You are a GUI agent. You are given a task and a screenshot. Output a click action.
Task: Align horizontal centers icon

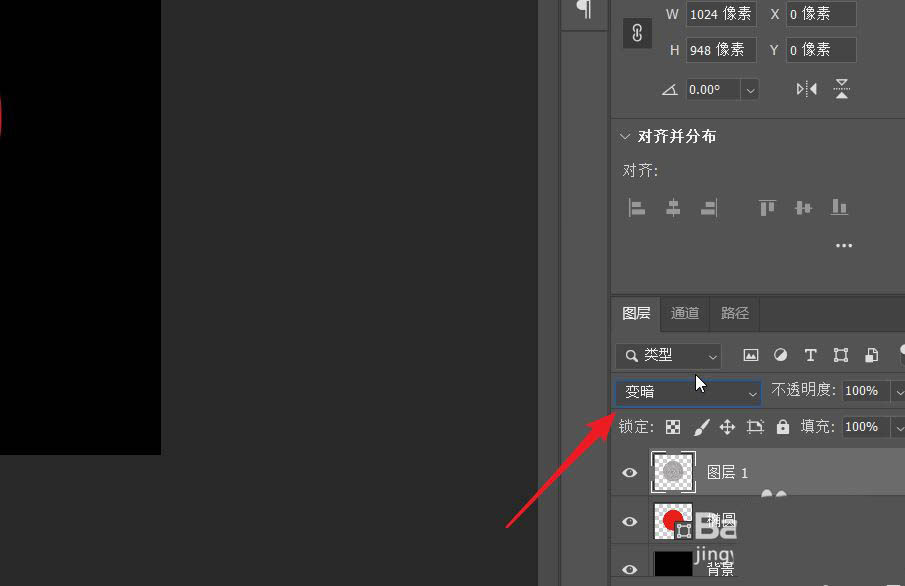(673, 207)
